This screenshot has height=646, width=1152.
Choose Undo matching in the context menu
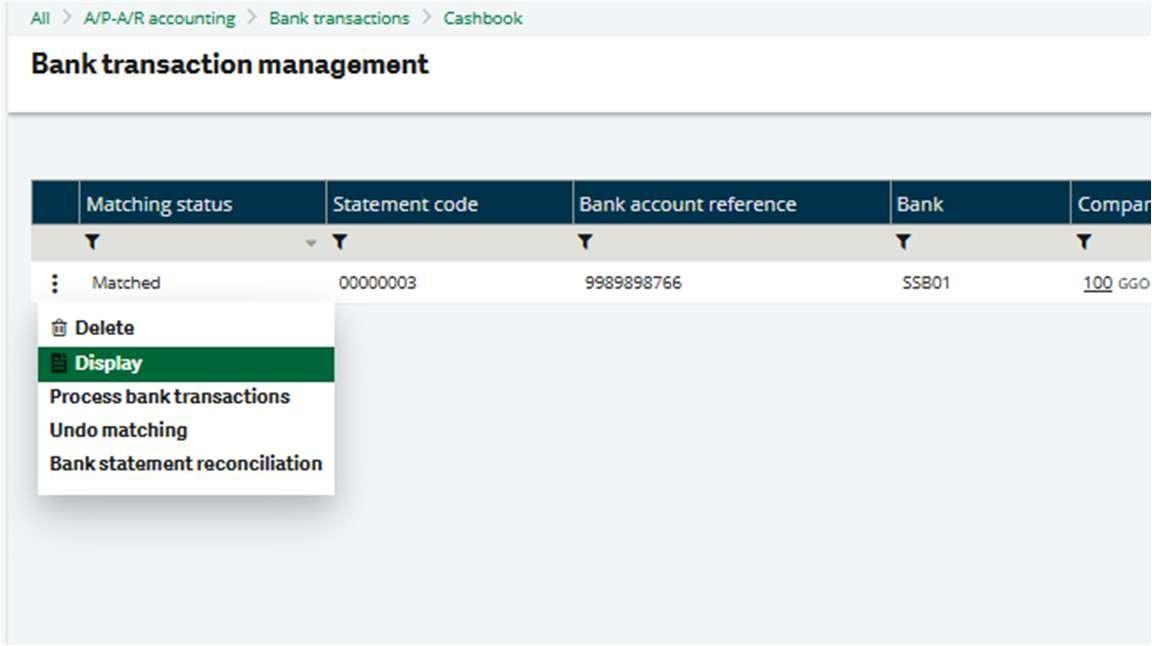coord(118,431)
